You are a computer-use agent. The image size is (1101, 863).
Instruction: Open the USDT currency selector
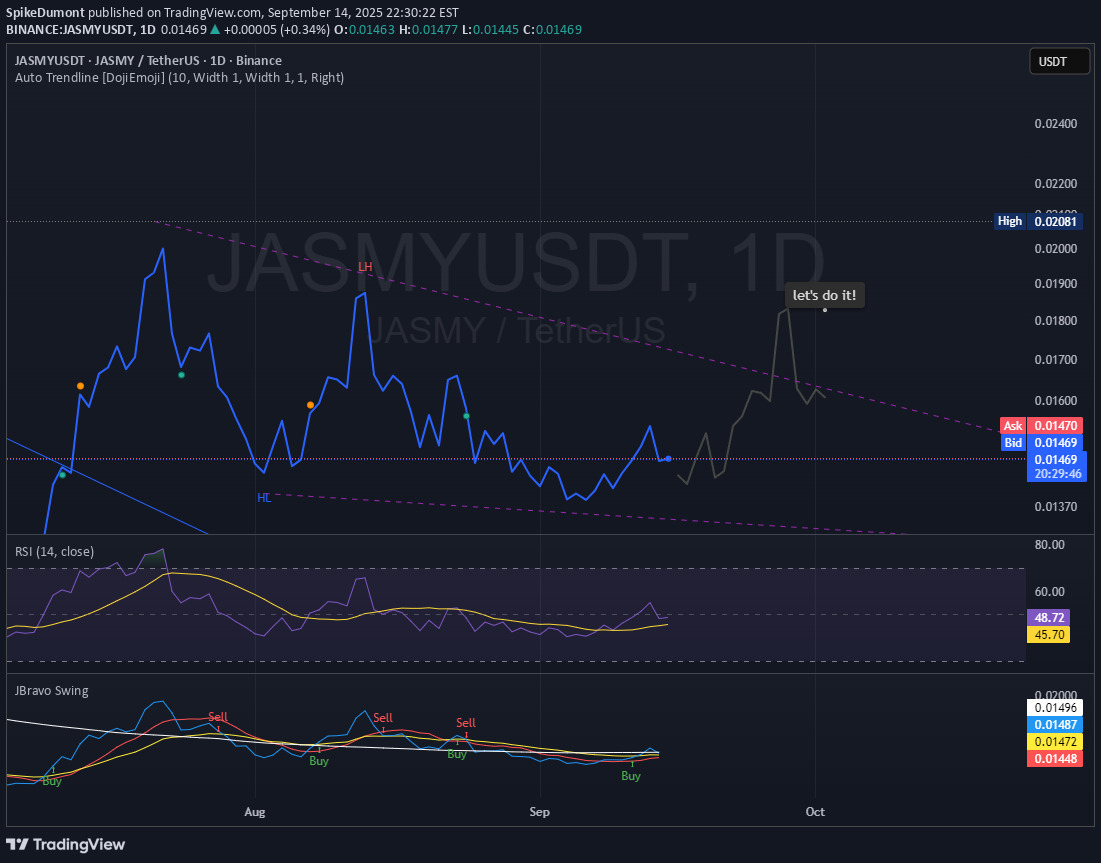point(1059,62)
